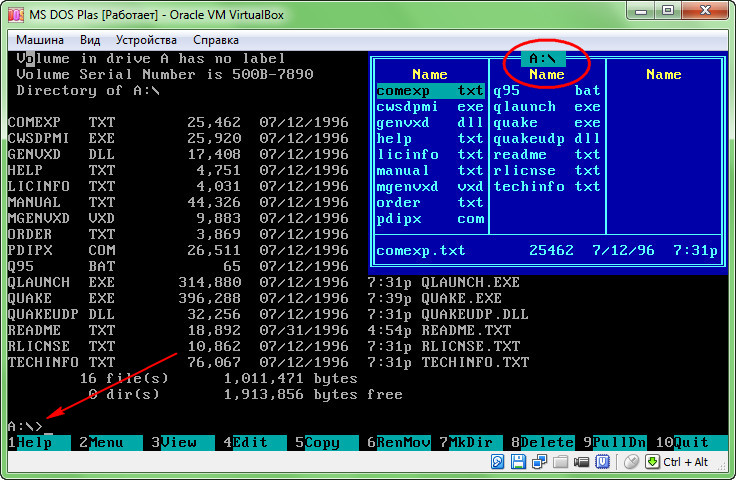736x480 pixels.
Task: Open the Вид menu
Action: click(x=90, y=40)
